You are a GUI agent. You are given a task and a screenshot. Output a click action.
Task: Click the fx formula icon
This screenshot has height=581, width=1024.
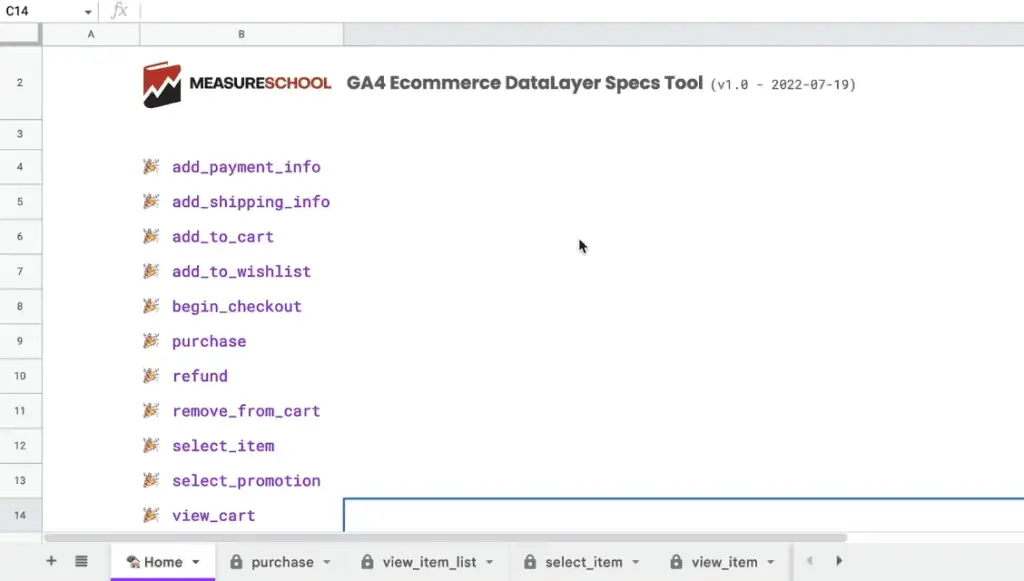click(119, 11)
